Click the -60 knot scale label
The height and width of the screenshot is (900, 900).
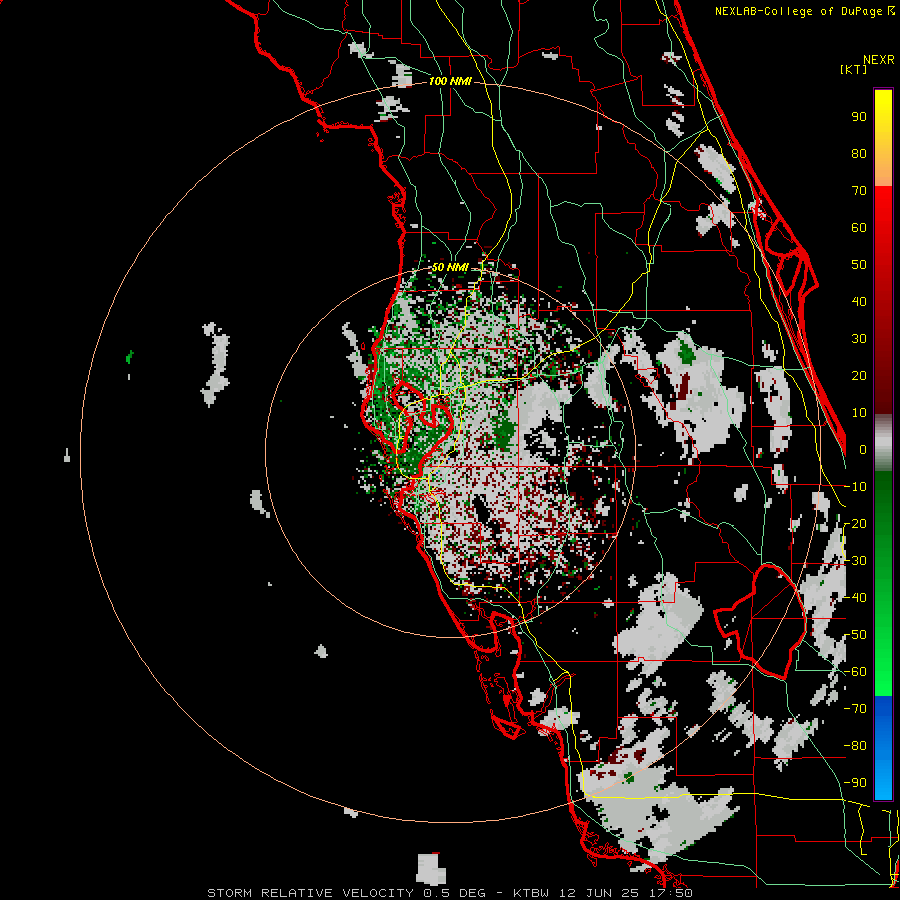coord(855,672)
